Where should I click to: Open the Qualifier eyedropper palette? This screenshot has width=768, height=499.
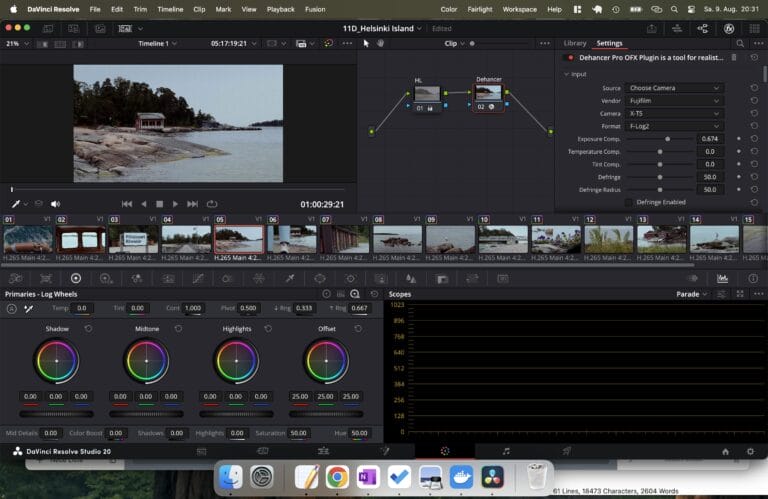pyautogui.click(x=289, y=279)
